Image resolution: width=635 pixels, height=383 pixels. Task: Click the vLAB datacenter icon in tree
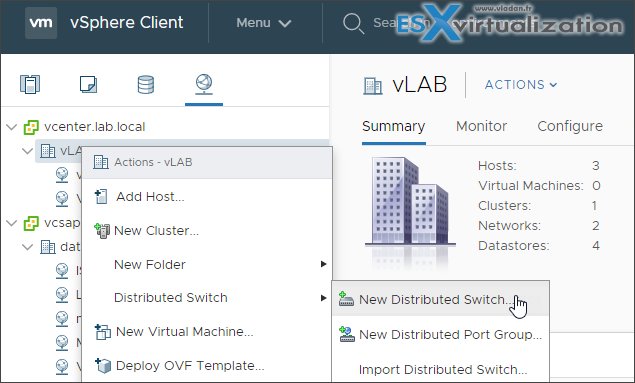[x=48, y=151]
